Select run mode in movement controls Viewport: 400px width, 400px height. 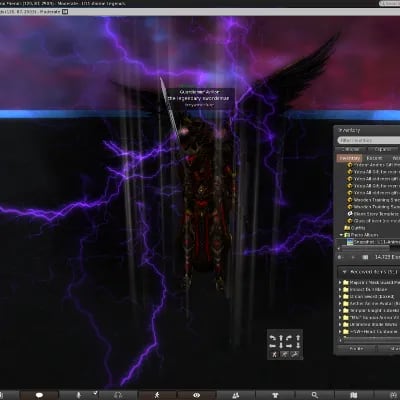pyautogui.click(x=284, y=354)
